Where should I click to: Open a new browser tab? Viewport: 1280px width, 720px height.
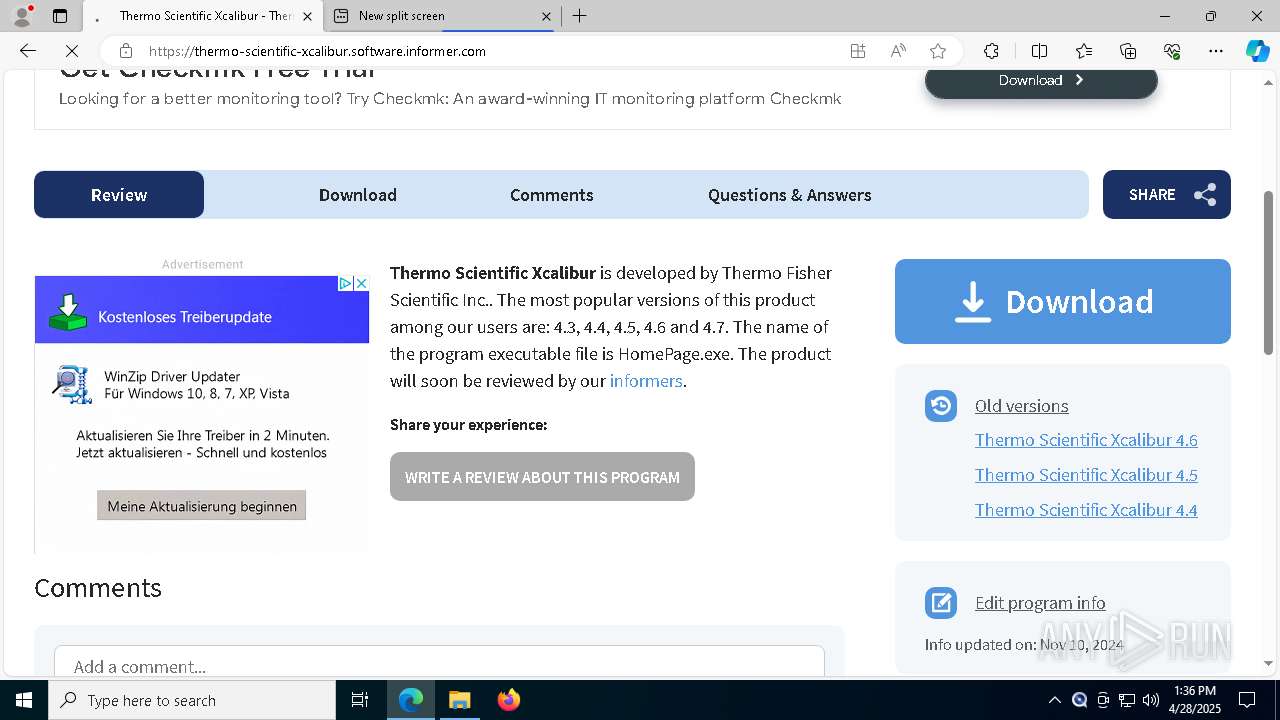tap(579, 16)
